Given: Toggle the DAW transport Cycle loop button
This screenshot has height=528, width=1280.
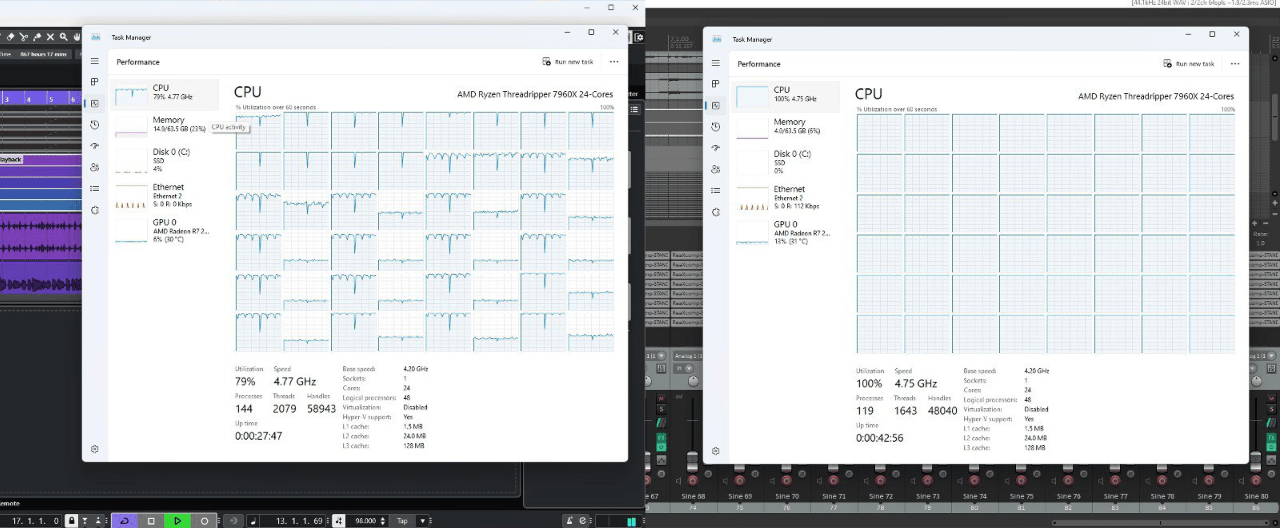Looking at the screenshot, I should coord(124,520).
